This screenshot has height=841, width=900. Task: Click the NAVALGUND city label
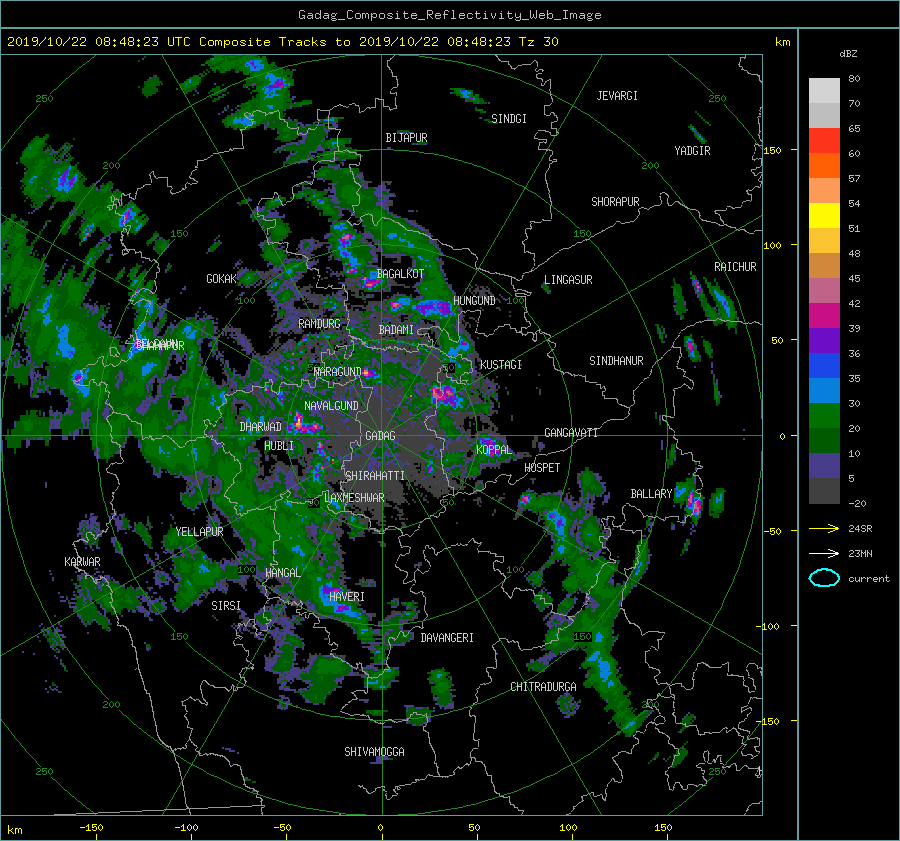tap(331, 406)
